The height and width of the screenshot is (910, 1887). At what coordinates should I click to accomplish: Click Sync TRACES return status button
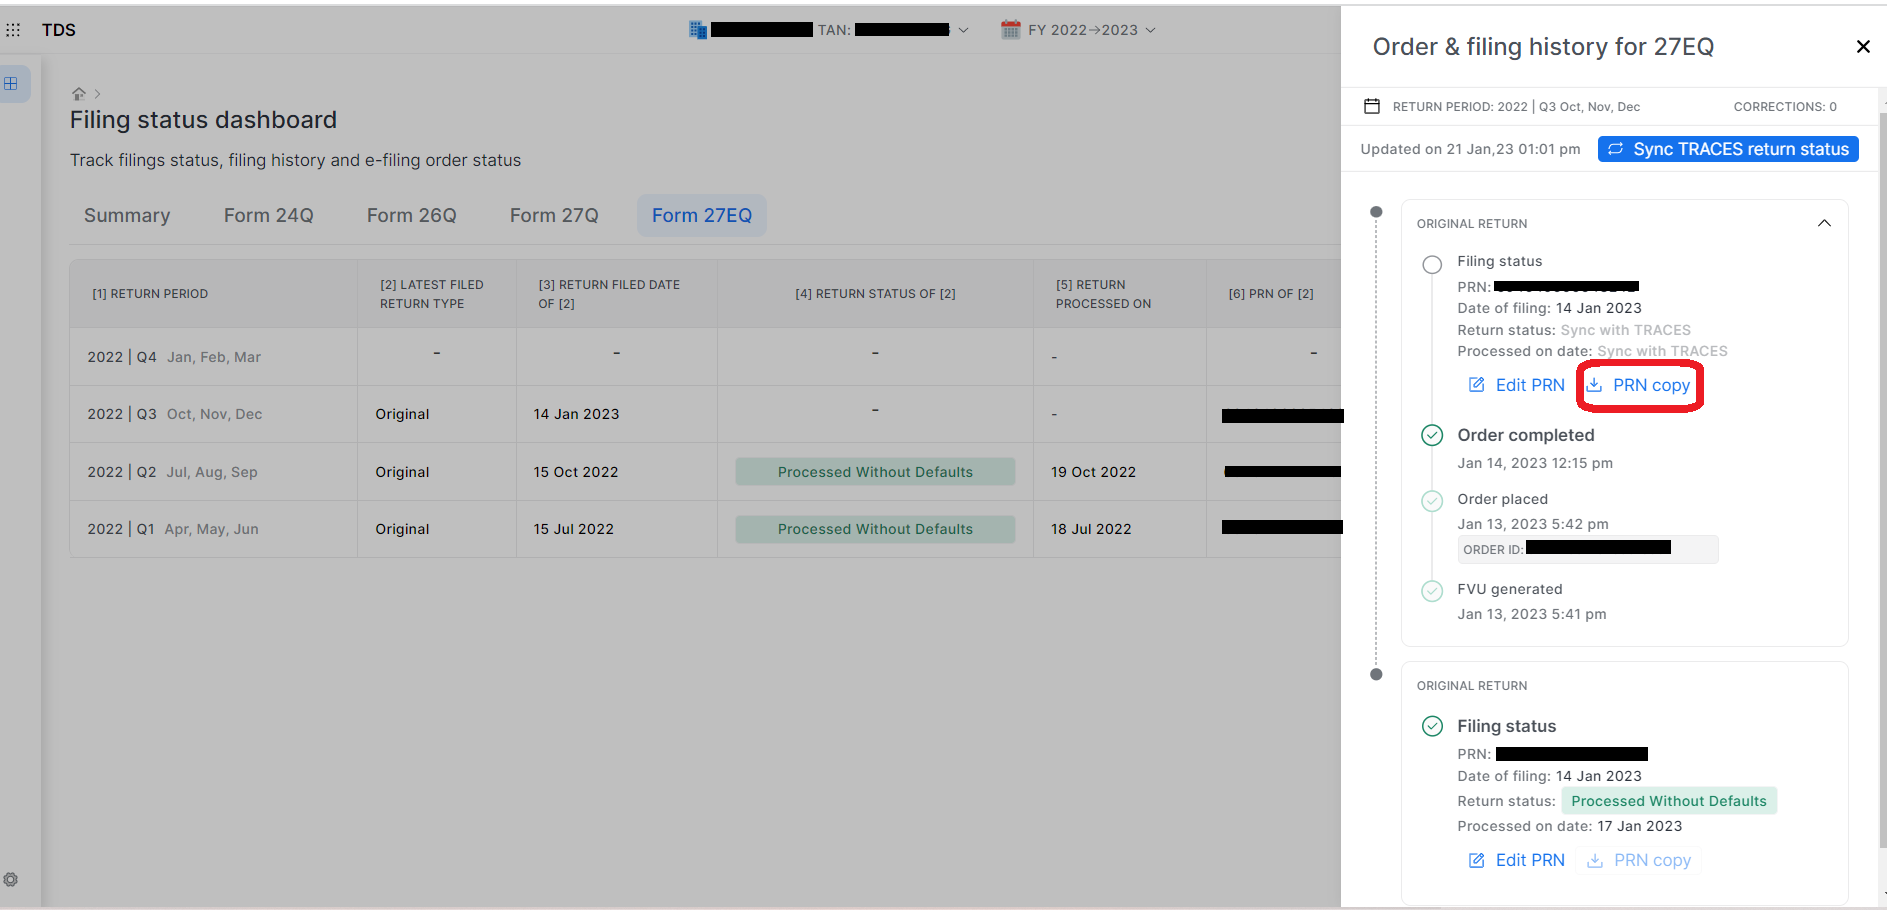[1727, 149]
